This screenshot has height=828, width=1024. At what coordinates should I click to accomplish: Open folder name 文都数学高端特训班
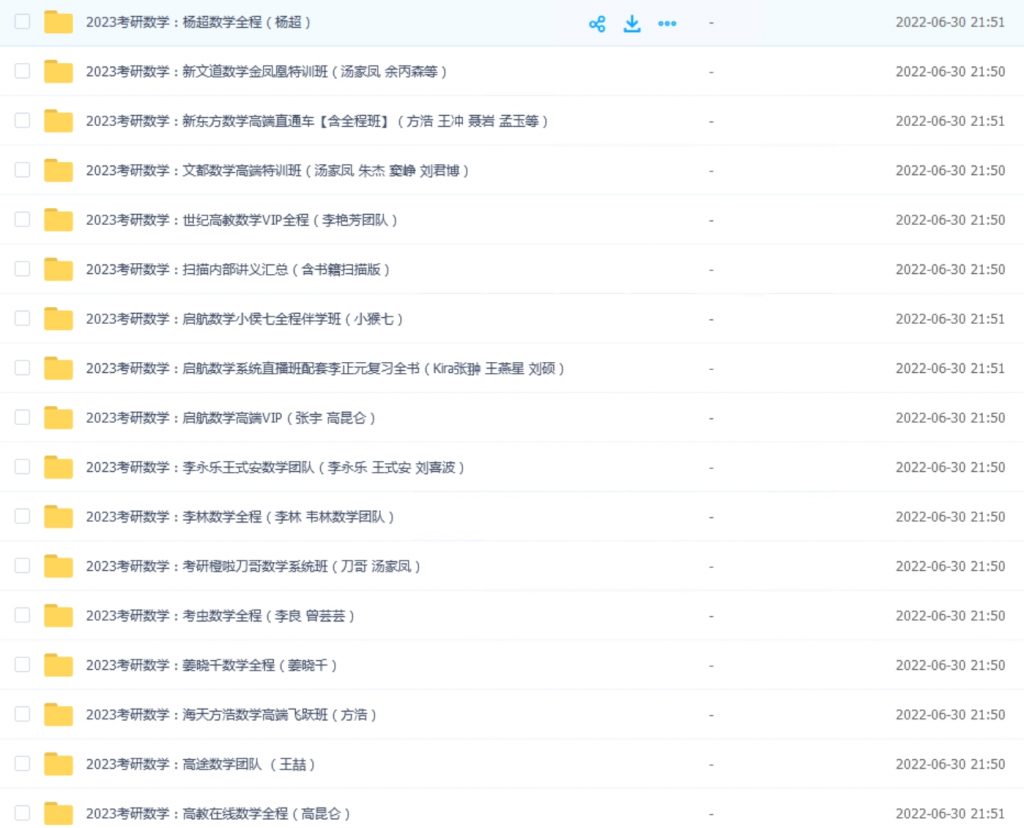click(x=278, y=171)
